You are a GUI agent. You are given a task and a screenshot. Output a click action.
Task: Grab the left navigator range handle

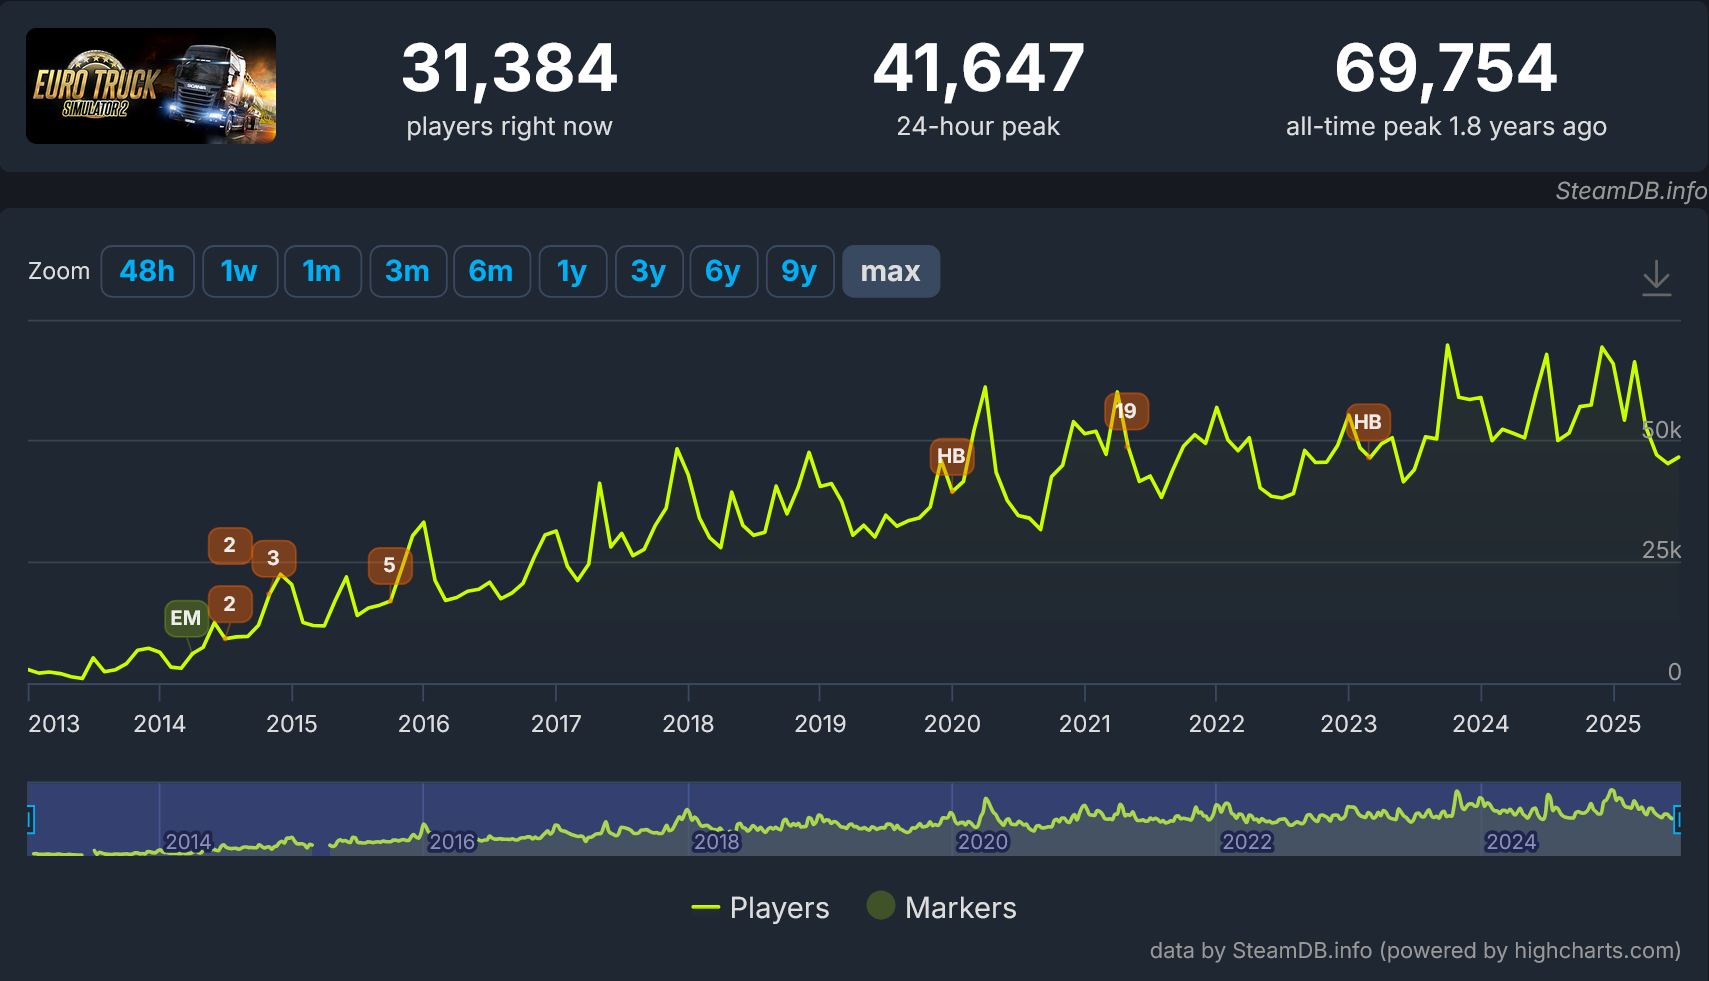30,820
